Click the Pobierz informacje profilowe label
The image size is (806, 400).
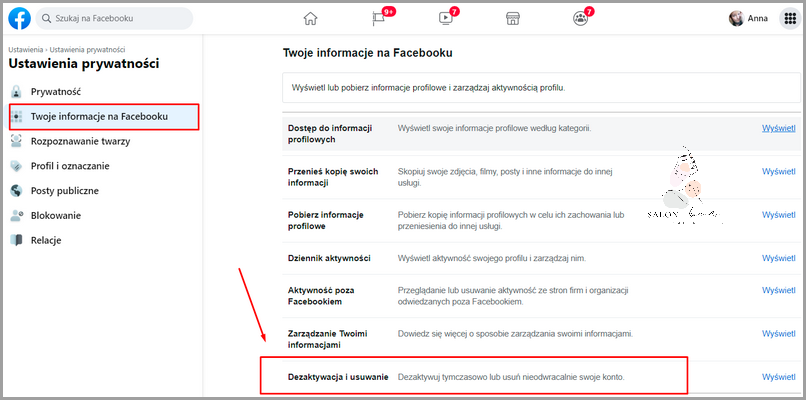click(x=326, y=220)
